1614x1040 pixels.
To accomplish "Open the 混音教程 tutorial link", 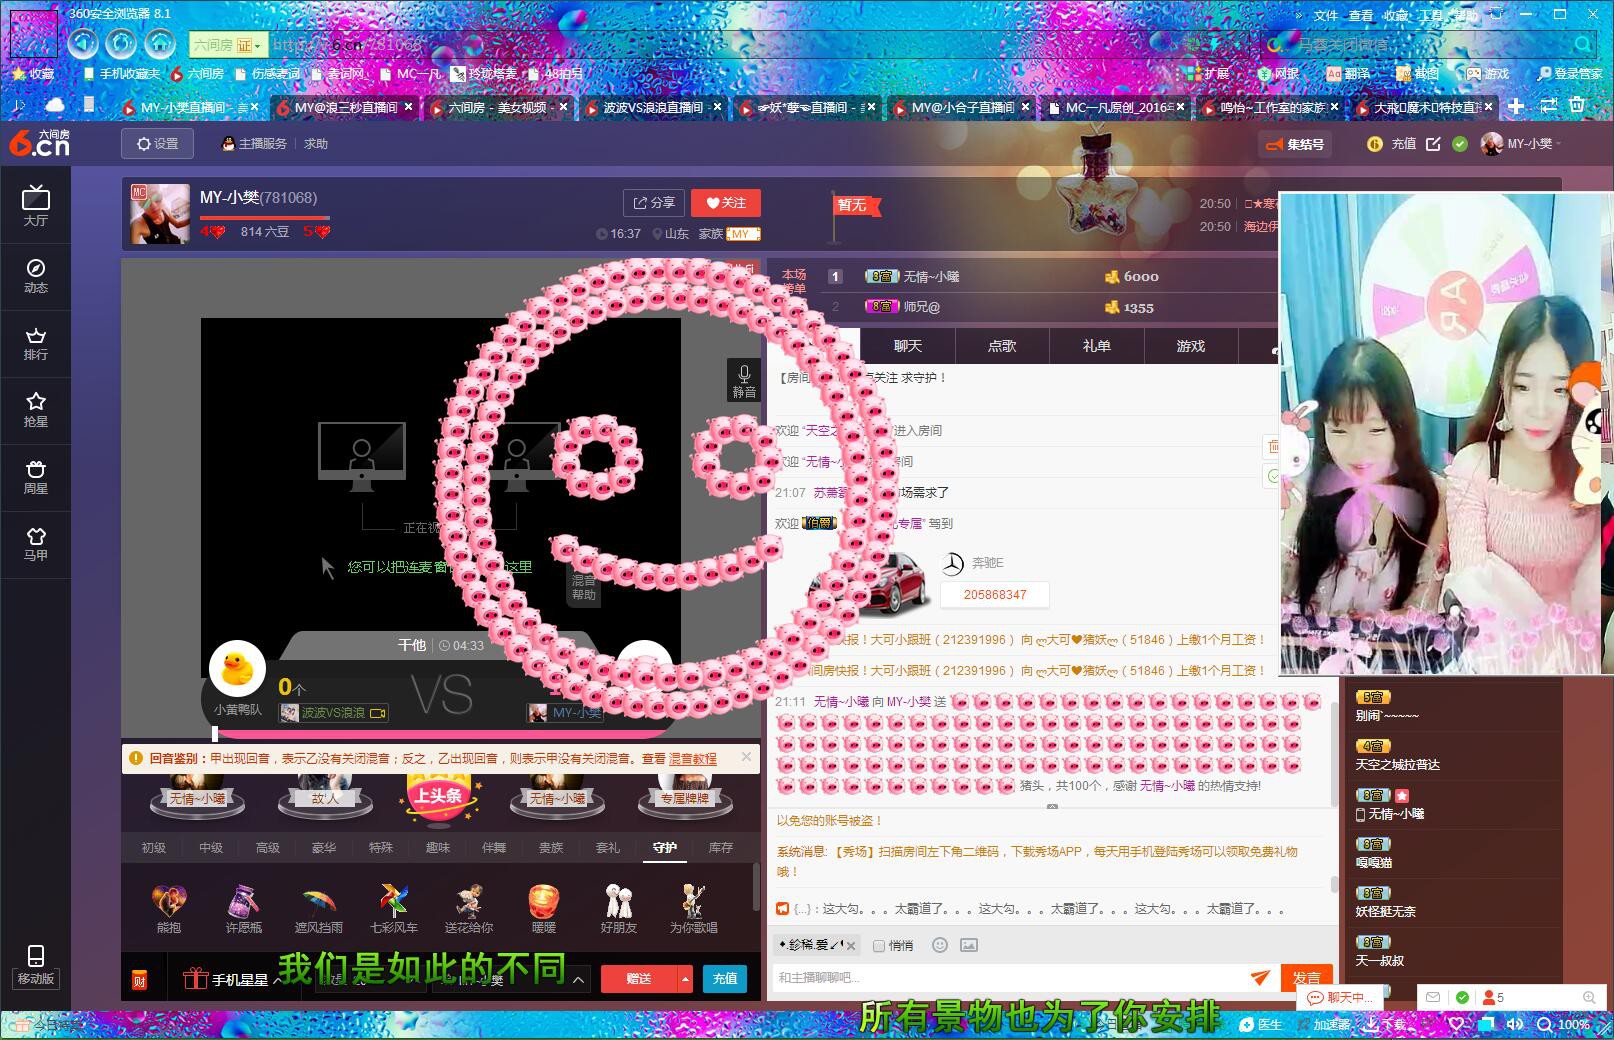I will coord(693,759).
